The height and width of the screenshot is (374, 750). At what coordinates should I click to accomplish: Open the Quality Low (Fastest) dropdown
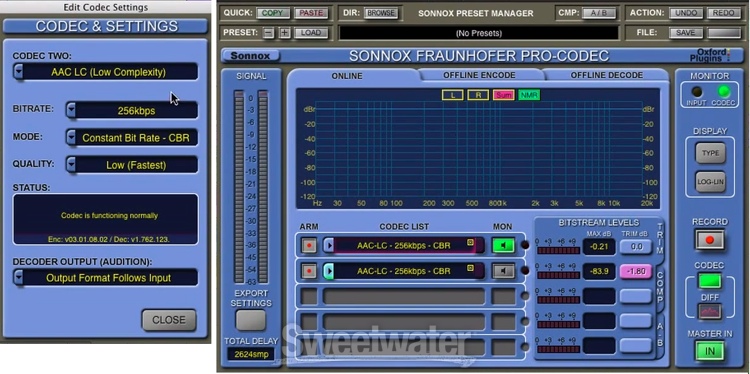132,165
